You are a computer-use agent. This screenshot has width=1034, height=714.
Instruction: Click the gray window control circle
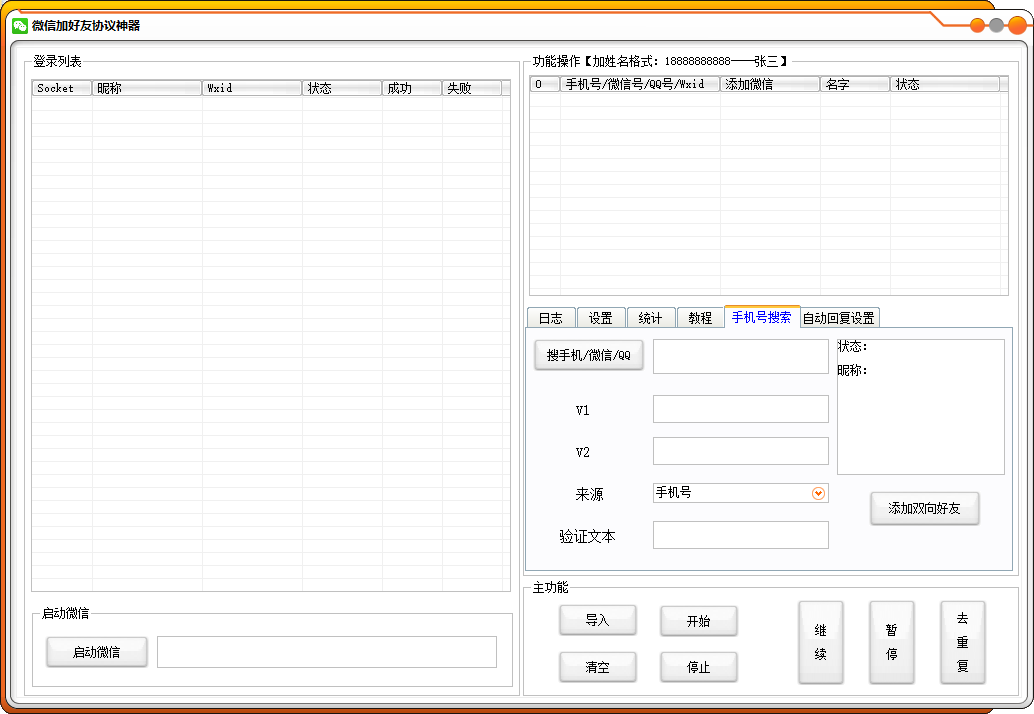coord(996,26)
